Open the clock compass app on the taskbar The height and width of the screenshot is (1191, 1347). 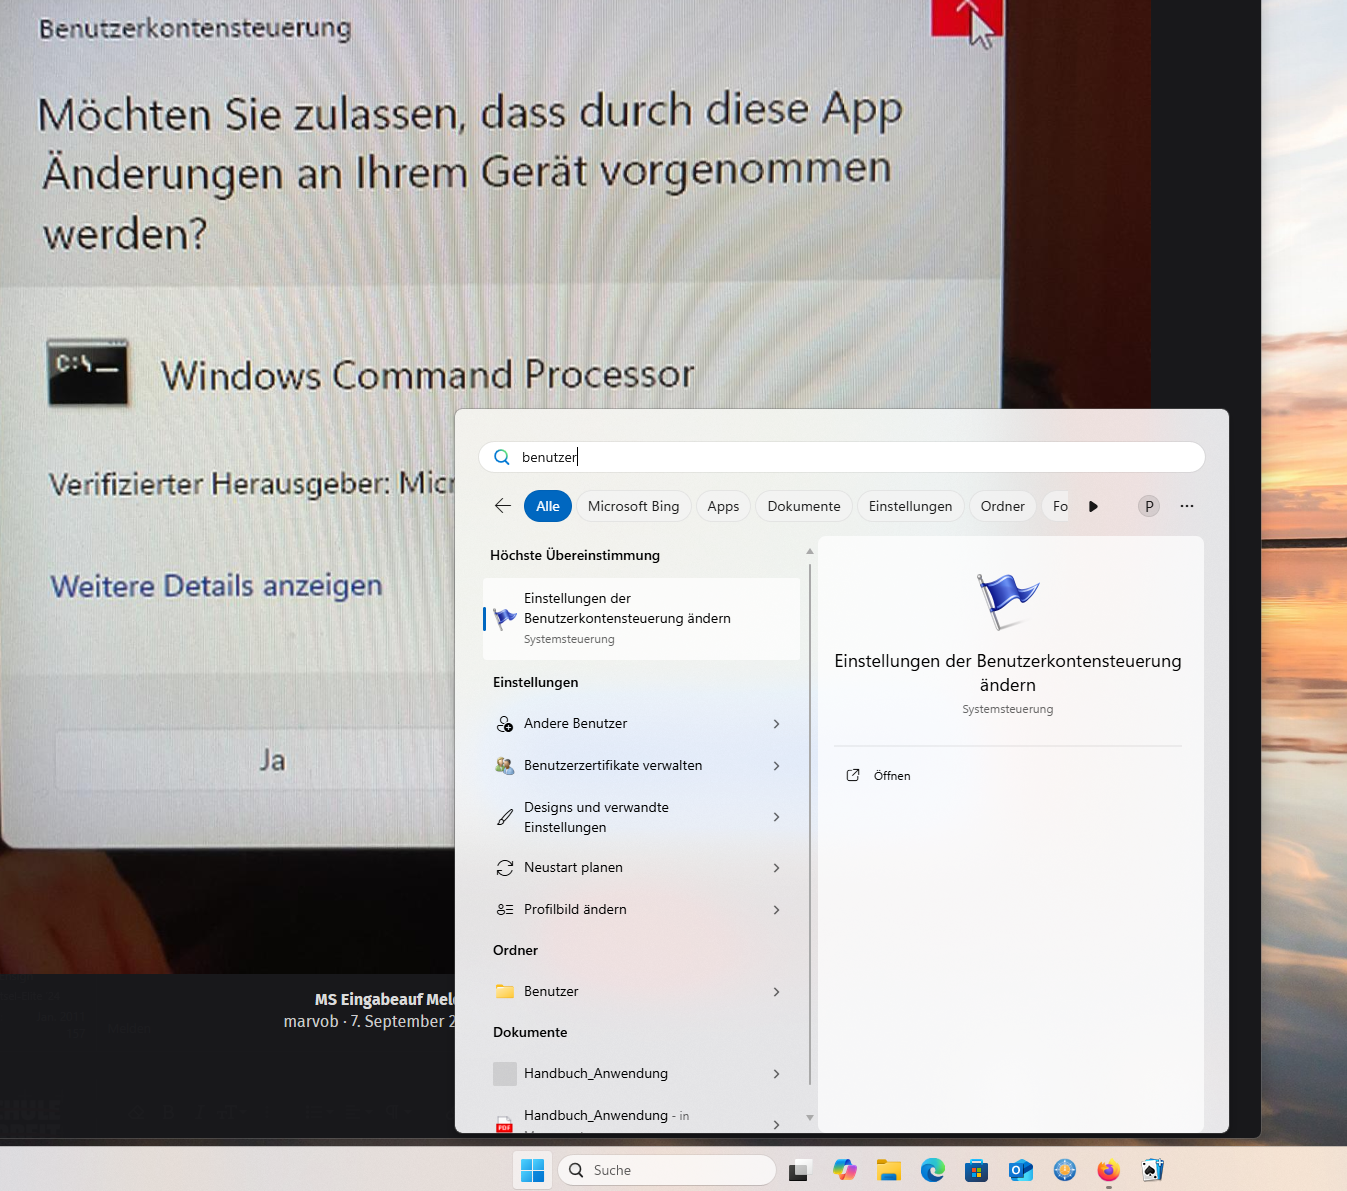pyautogui.click(x=1065, y=1170)
